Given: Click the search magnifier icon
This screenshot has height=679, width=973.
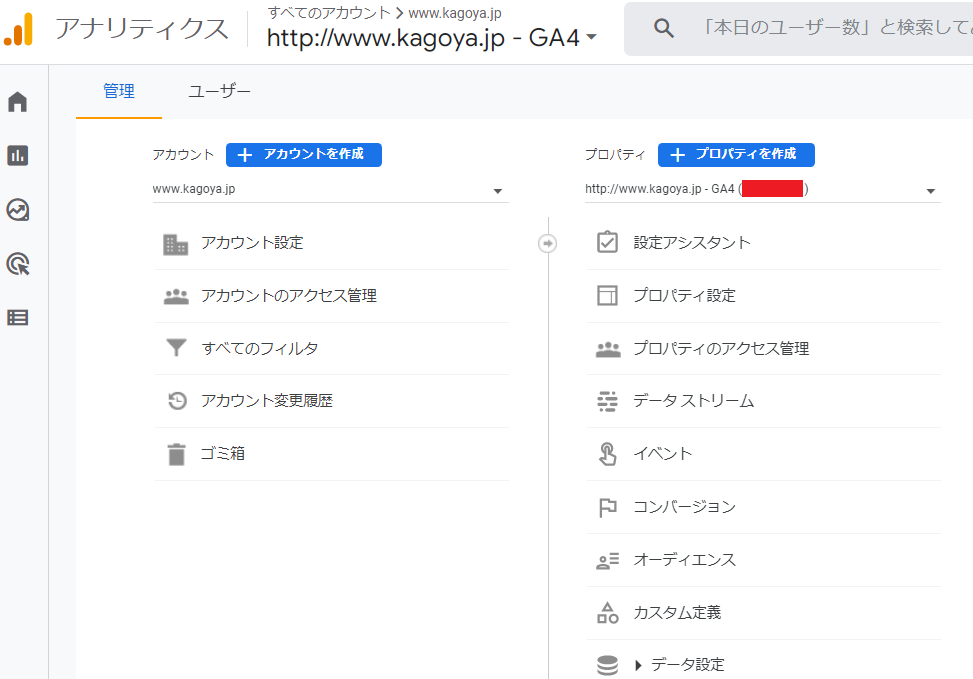Looking at the screenshot, I should coord(663,28).
